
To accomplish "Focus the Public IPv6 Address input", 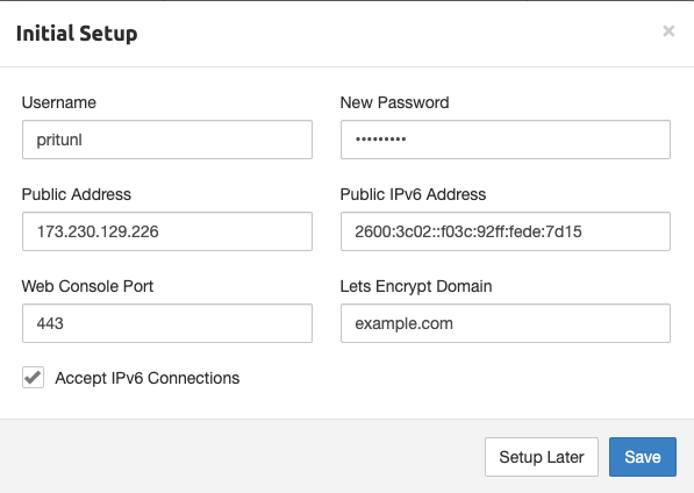I will 505,232.
